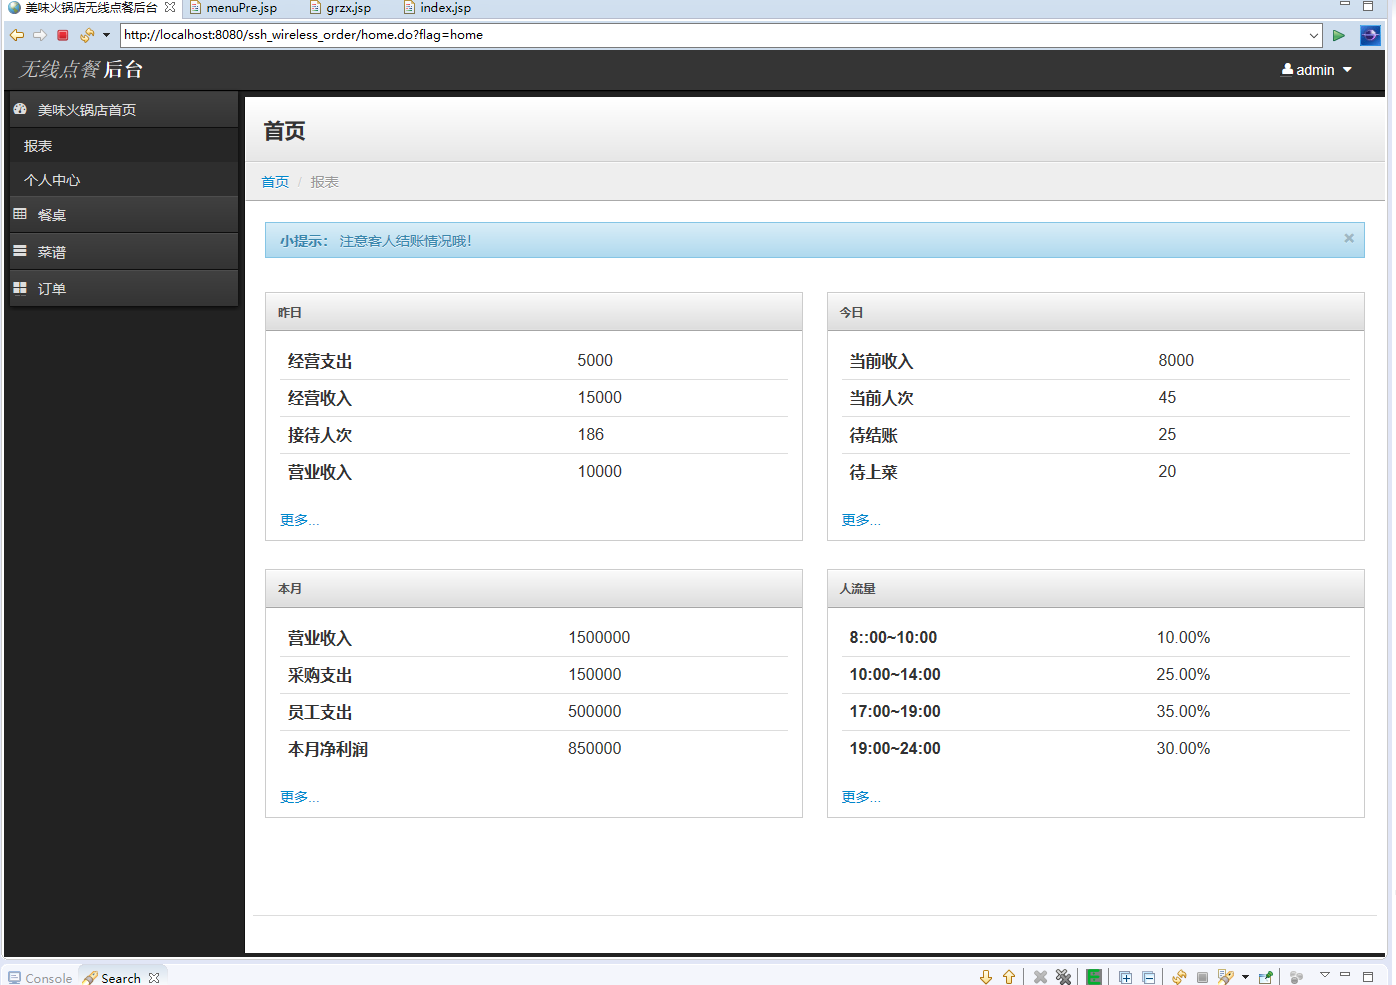Expand the 餐桌 sidebar section

(x=52, y=215)
